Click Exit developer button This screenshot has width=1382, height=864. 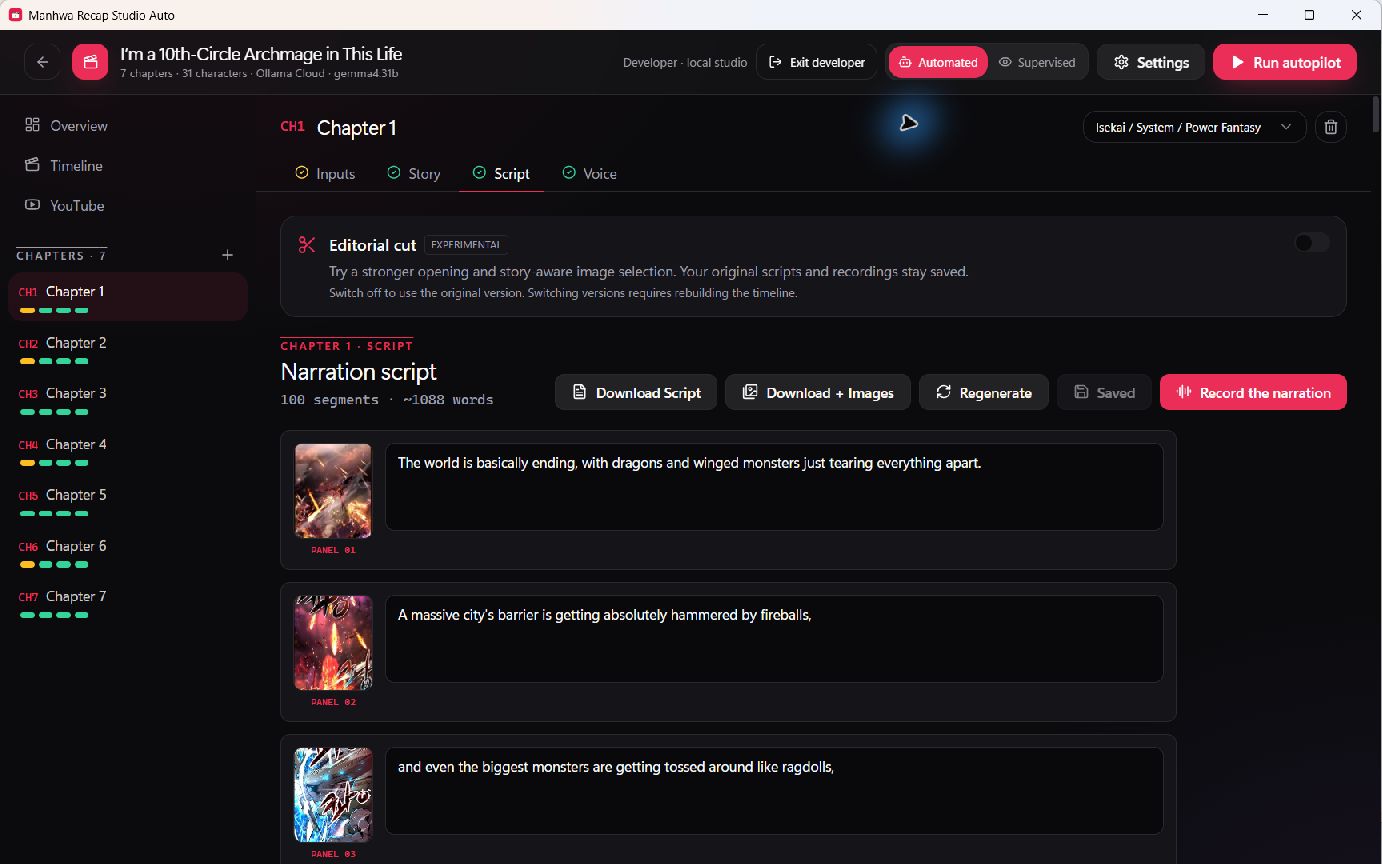click(817, 62)
